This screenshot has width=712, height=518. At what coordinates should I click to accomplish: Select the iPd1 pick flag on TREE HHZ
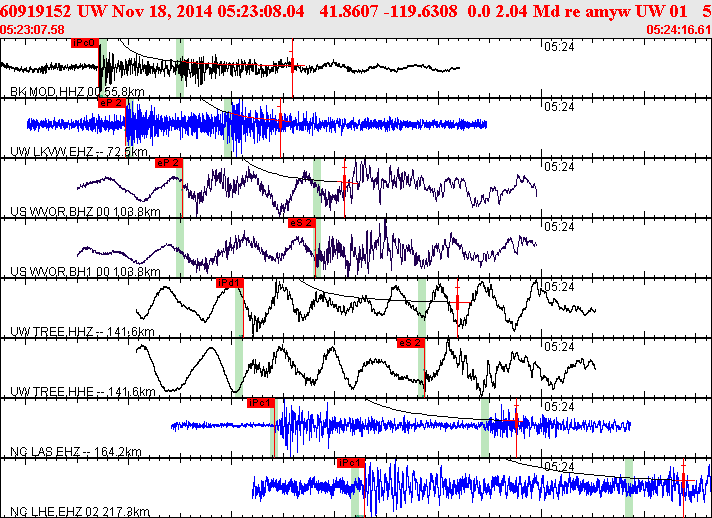coord(230,283)
